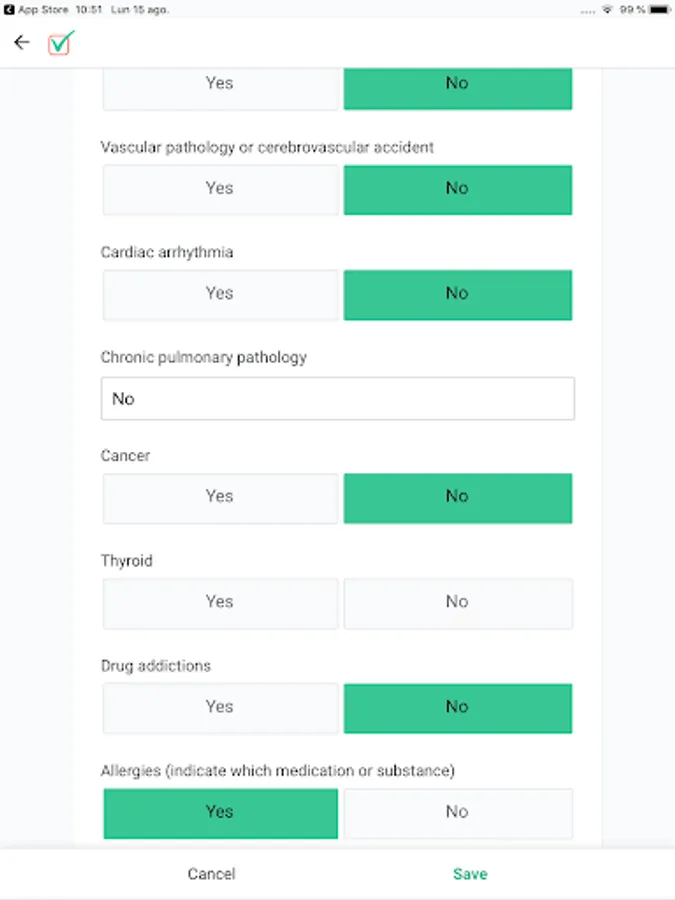675x900 pixels.
Task: Tap the Wi-Fi status icon
Action: coord(607,10)
